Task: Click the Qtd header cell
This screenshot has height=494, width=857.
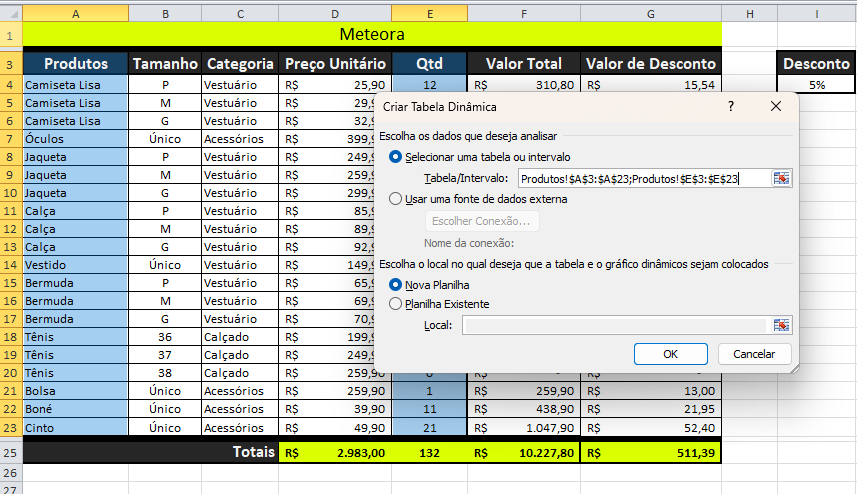Action: [x=430, y=64]
